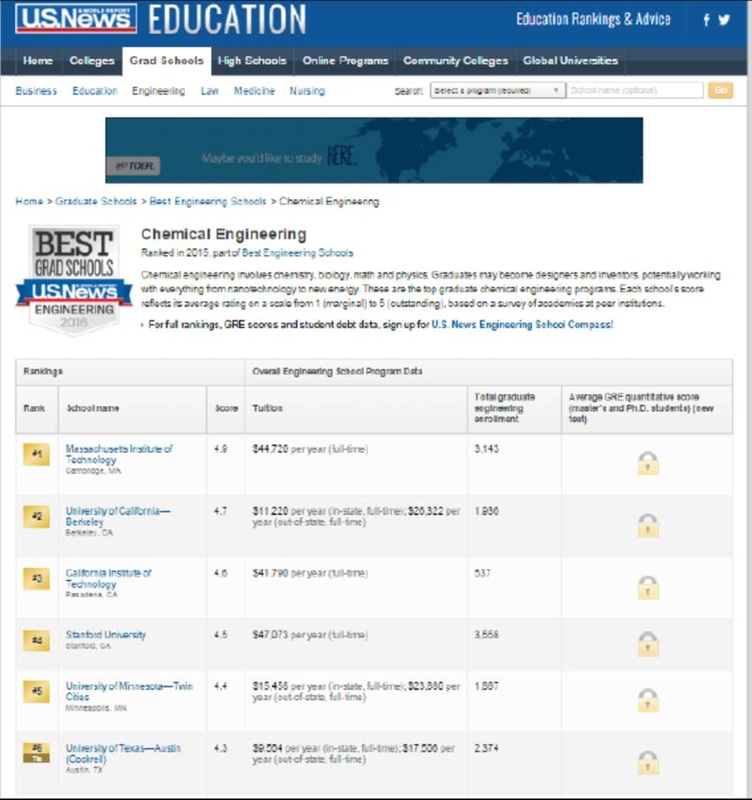Go to the Law sub-navigation link

tap(210, 91)
